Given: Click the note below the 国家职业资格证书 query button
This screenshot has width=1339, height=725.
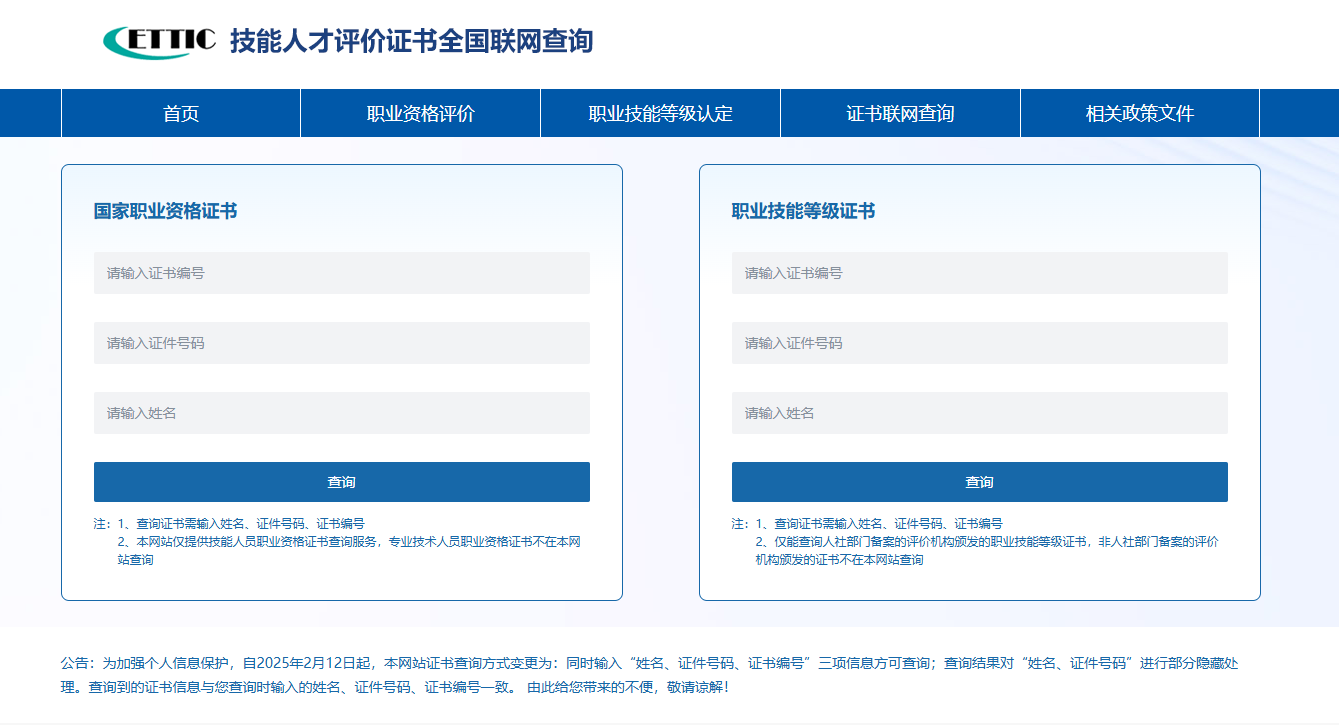Looking at the screenshot, I should (340, 541).
